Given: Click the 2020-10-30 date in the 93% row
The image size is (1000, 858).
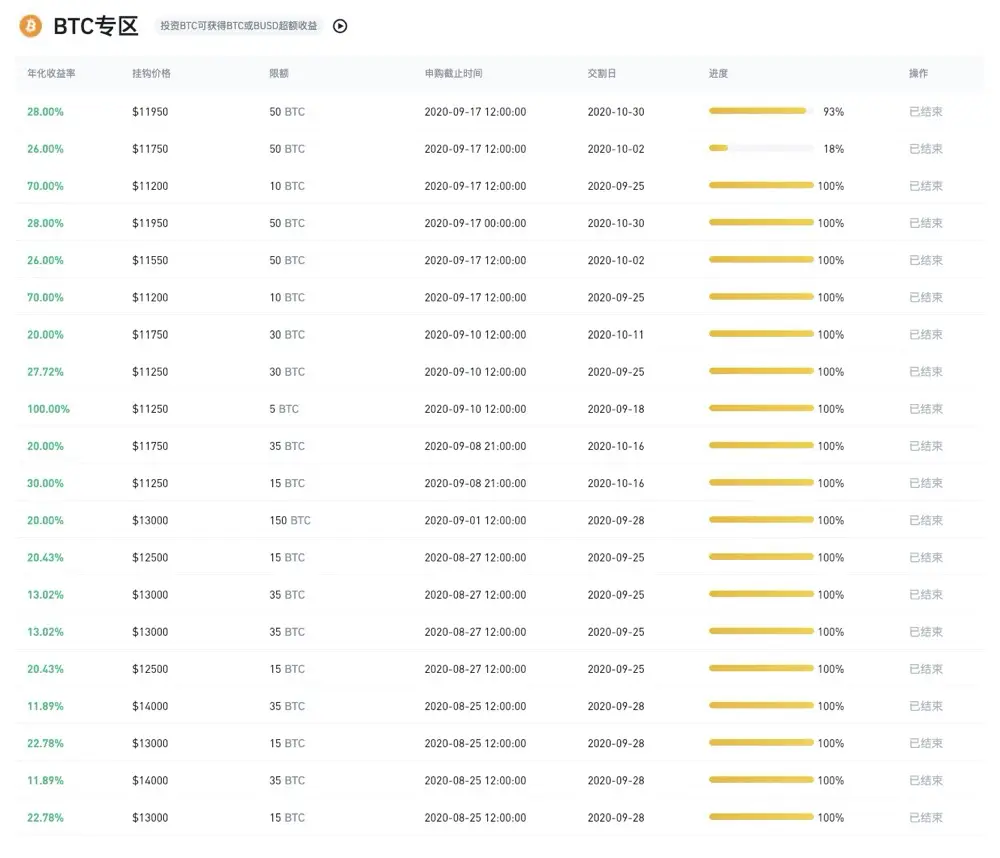Looking at the screenshot, I should tap(615, 112).
